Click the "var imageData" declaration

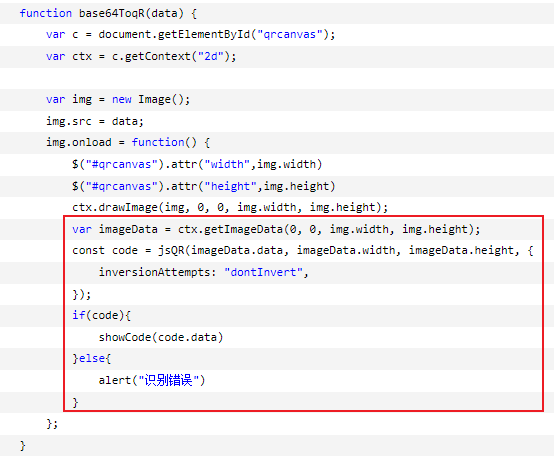point(115,229)
